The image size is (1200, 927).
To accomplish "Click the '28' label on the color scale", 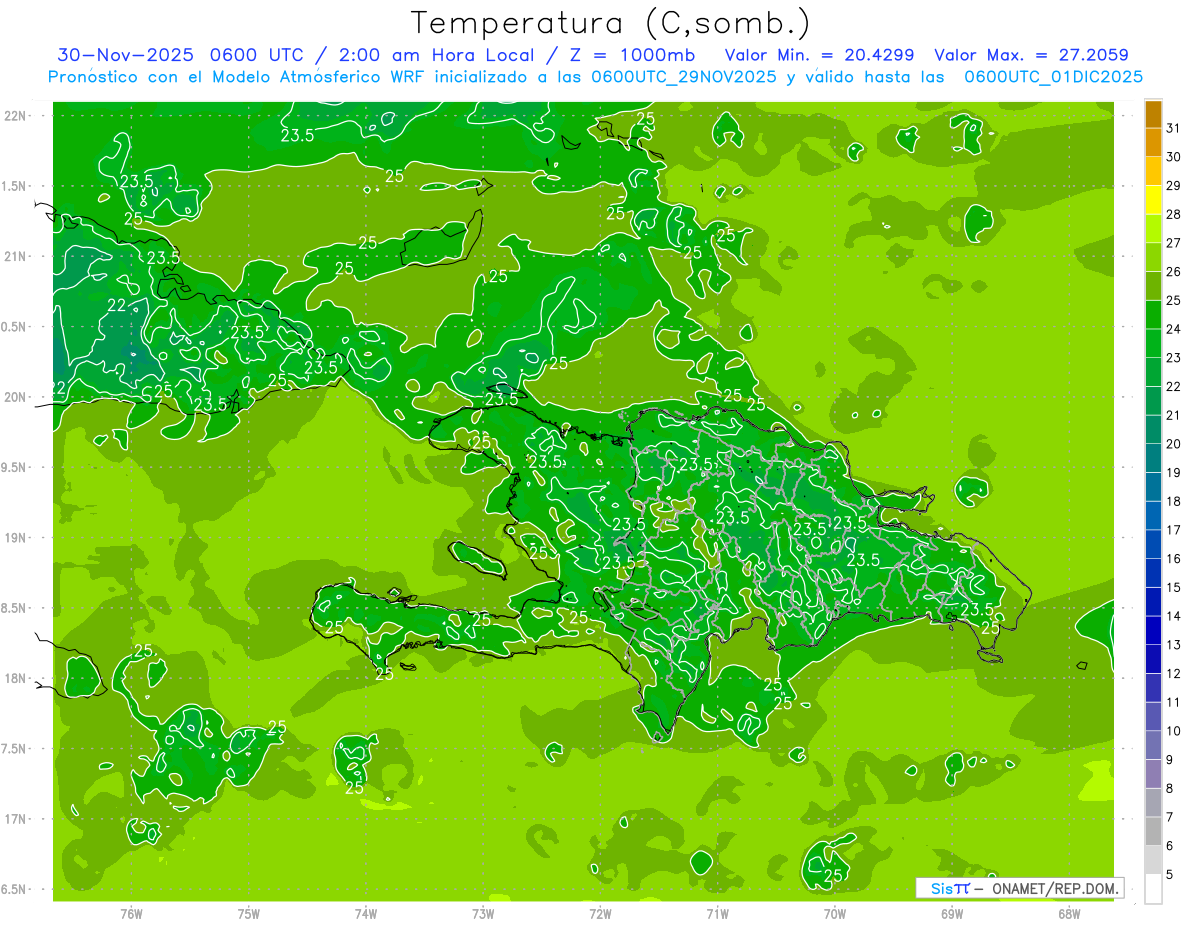I will point(1174,215).
